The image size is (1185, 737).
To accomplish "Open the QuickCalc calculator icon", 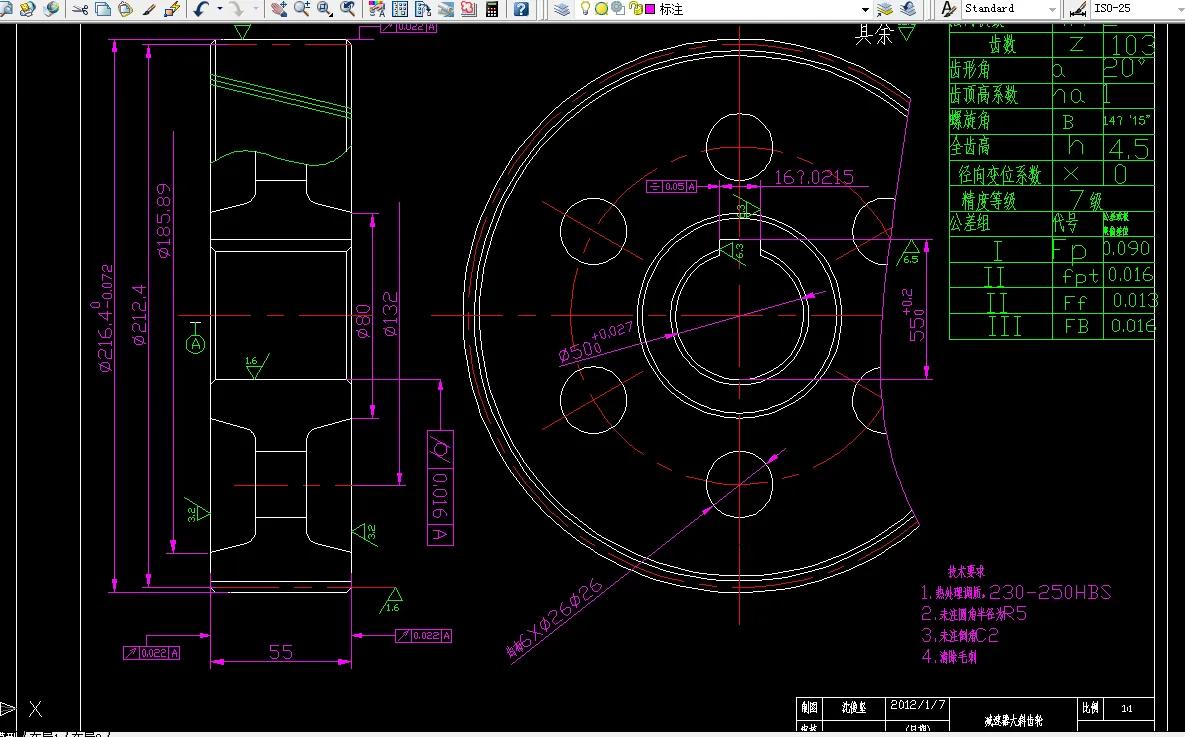I will coord(492,9).
